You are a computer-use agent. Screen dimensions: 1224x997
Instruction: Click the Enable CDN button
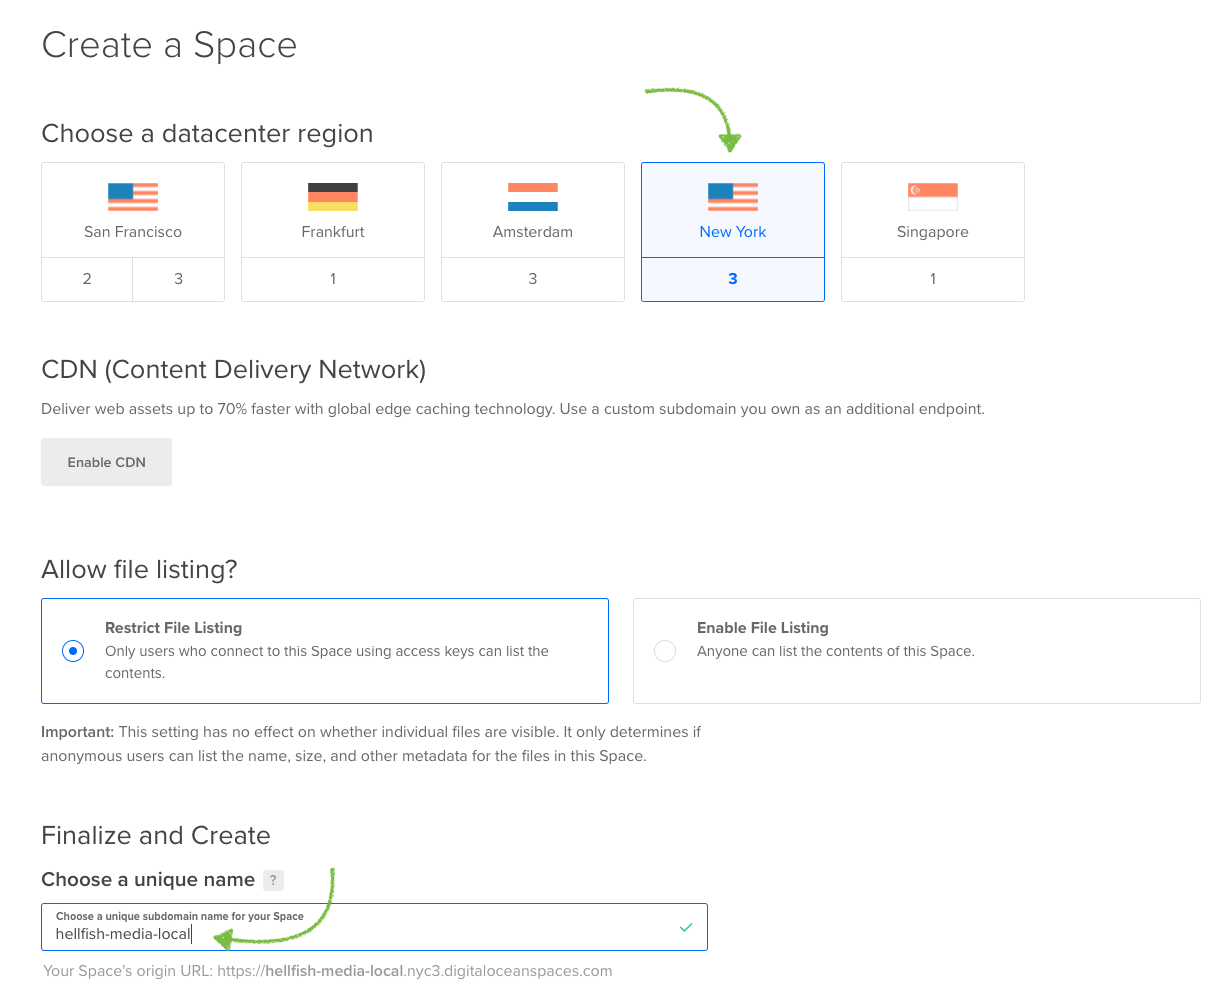click(107, 462)
